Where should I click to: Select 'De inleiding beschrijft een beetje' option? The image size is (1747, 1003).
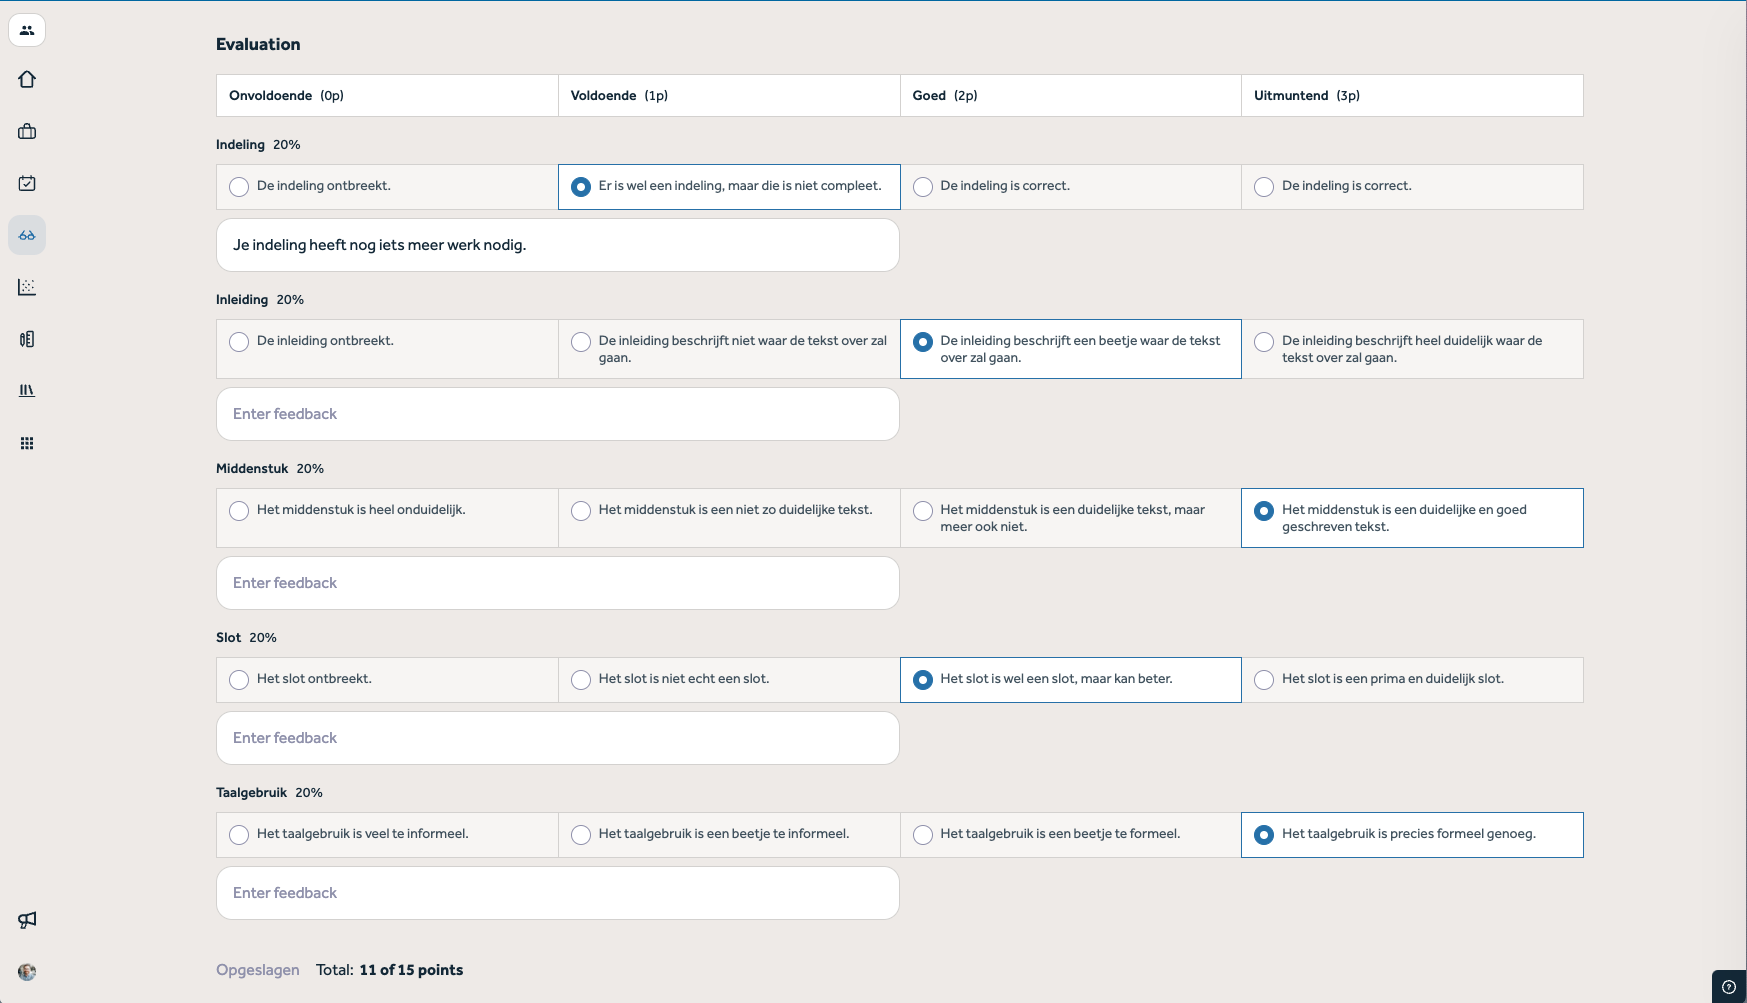click(1071, 349)
